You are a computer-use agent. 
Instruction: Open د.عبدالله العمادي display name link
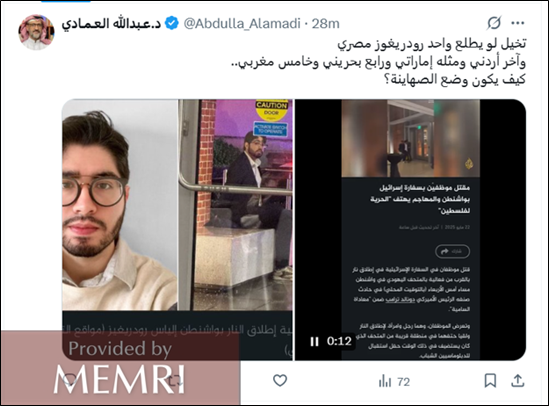pos(111,24)
